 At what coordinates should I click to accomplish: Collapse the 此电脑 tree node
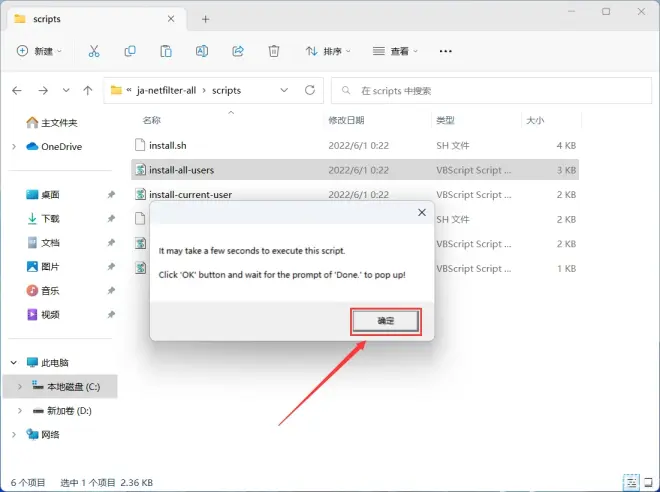[14, 362]
